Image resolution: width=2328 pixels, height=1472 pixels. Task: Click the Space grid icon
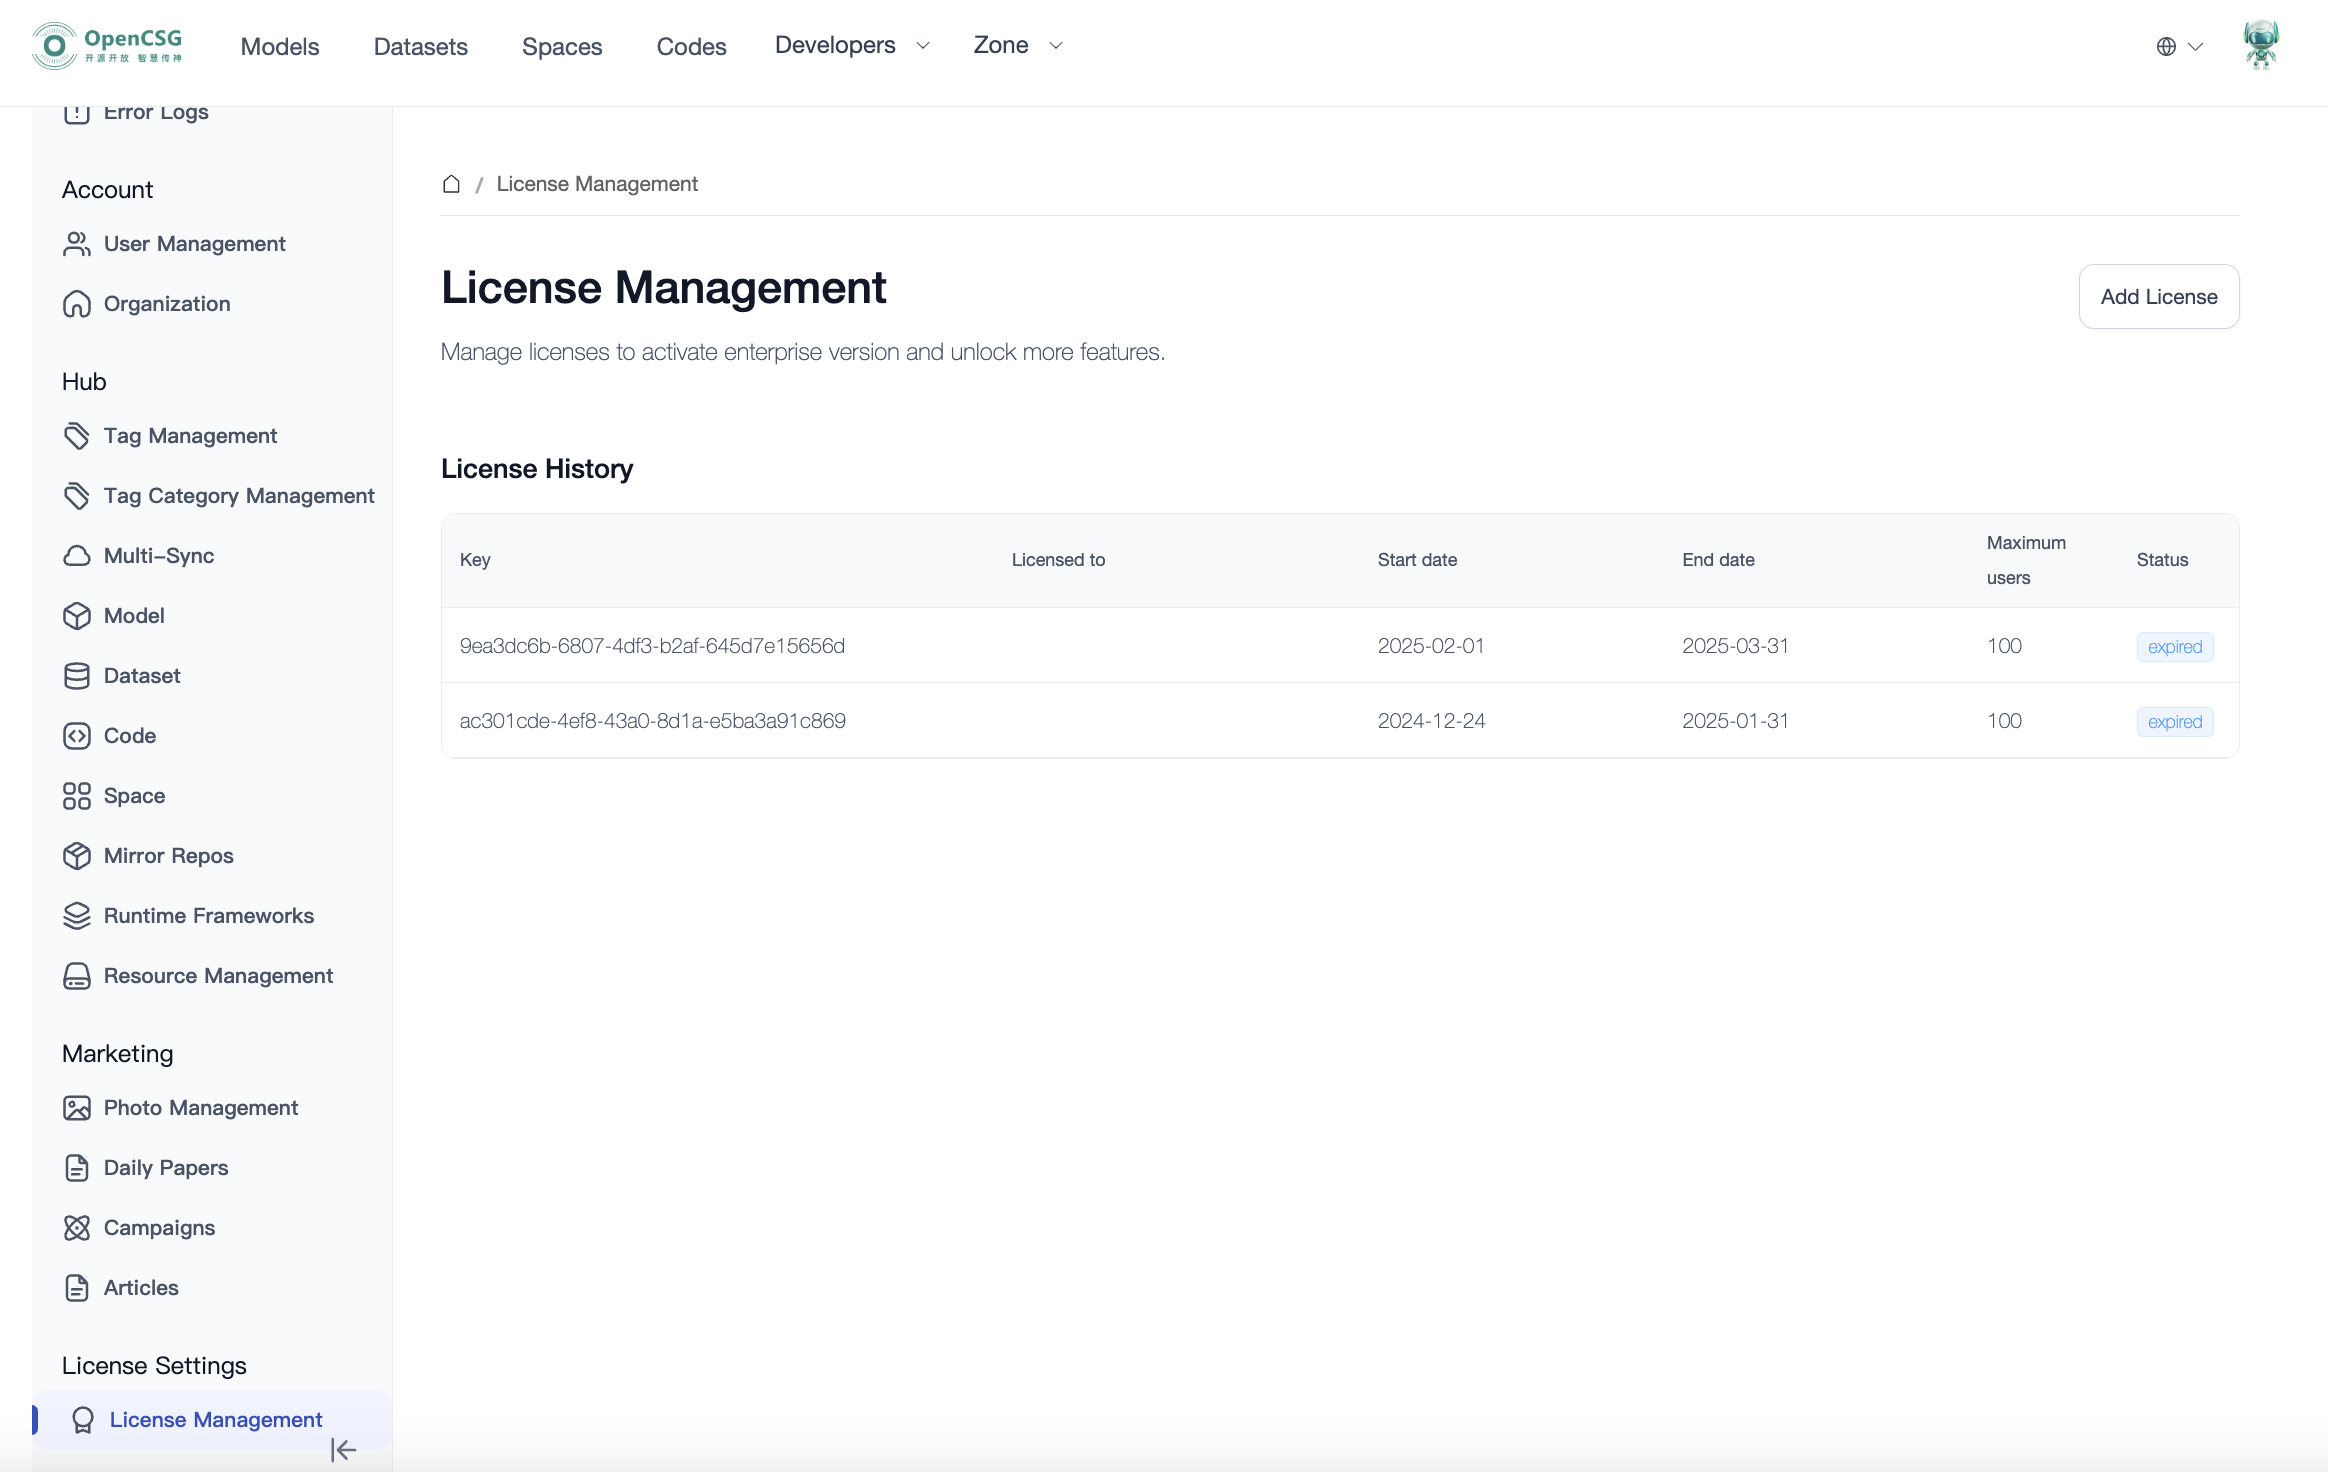(x=77, y=796)
